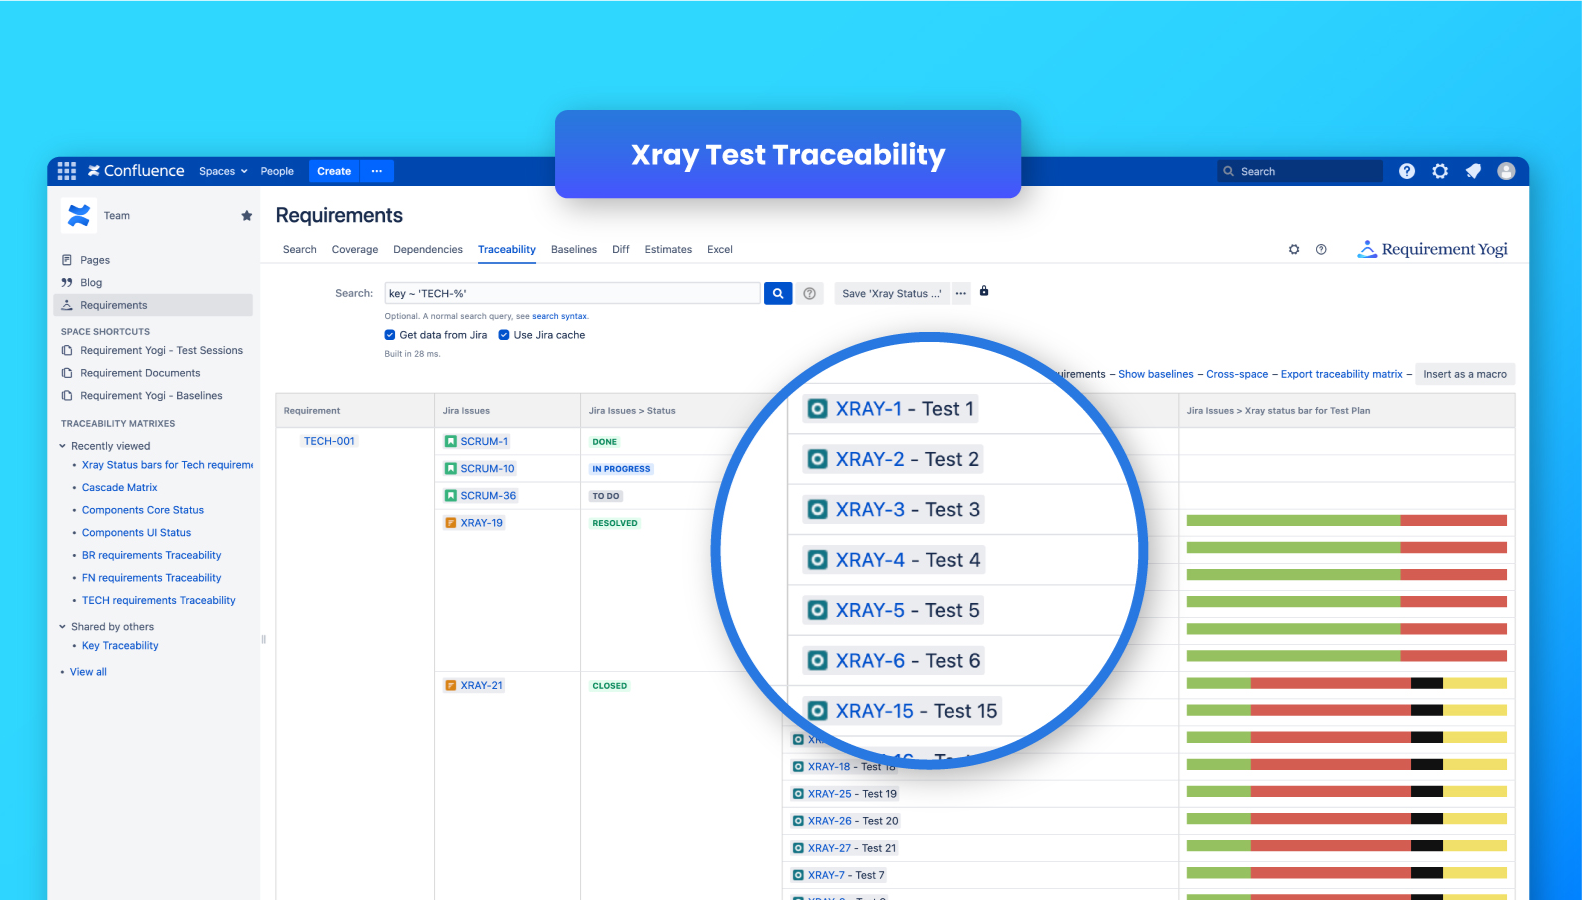Click Xray status bar in XRAY-25 row
This screenshot has height=900, width=1582.
[x=1347, y=792]
